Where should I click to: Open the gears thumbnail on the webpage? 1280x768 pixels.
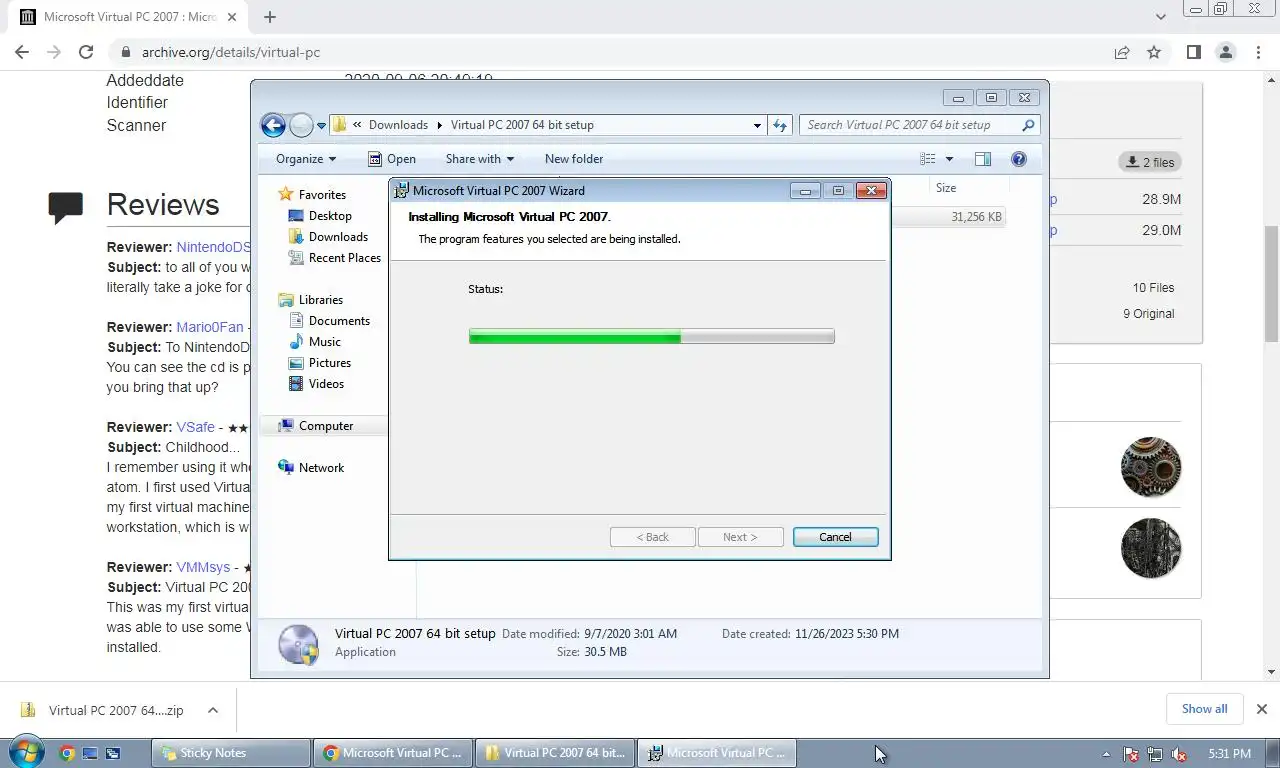pos(1151,467)
